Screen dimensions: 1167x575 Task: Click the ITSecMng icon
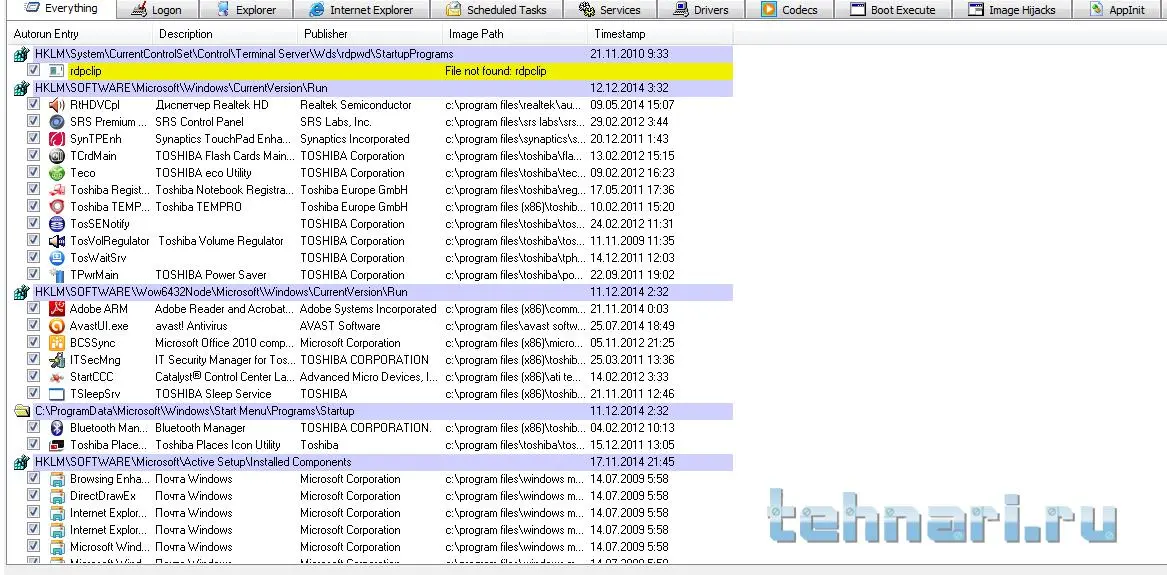(x=57, y=360)
